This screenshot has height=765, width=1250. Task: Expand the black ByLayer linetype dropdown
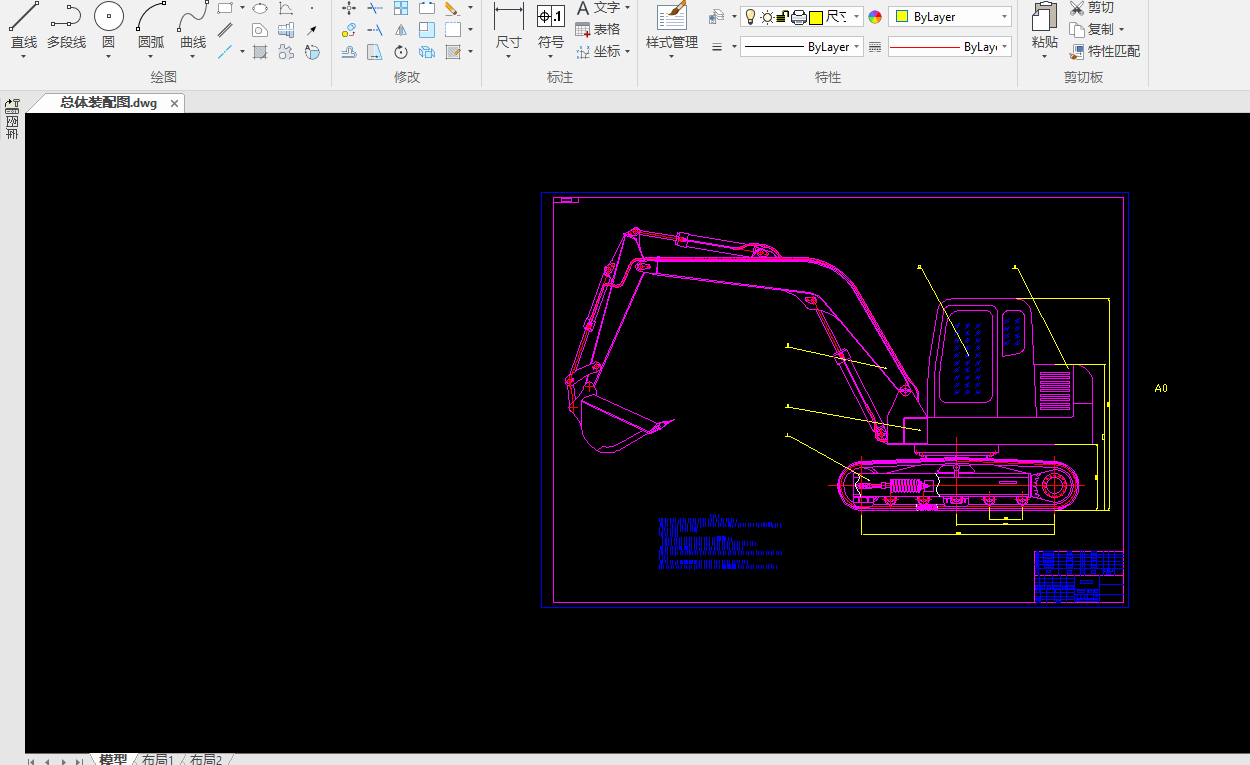[x=857, y=47]
